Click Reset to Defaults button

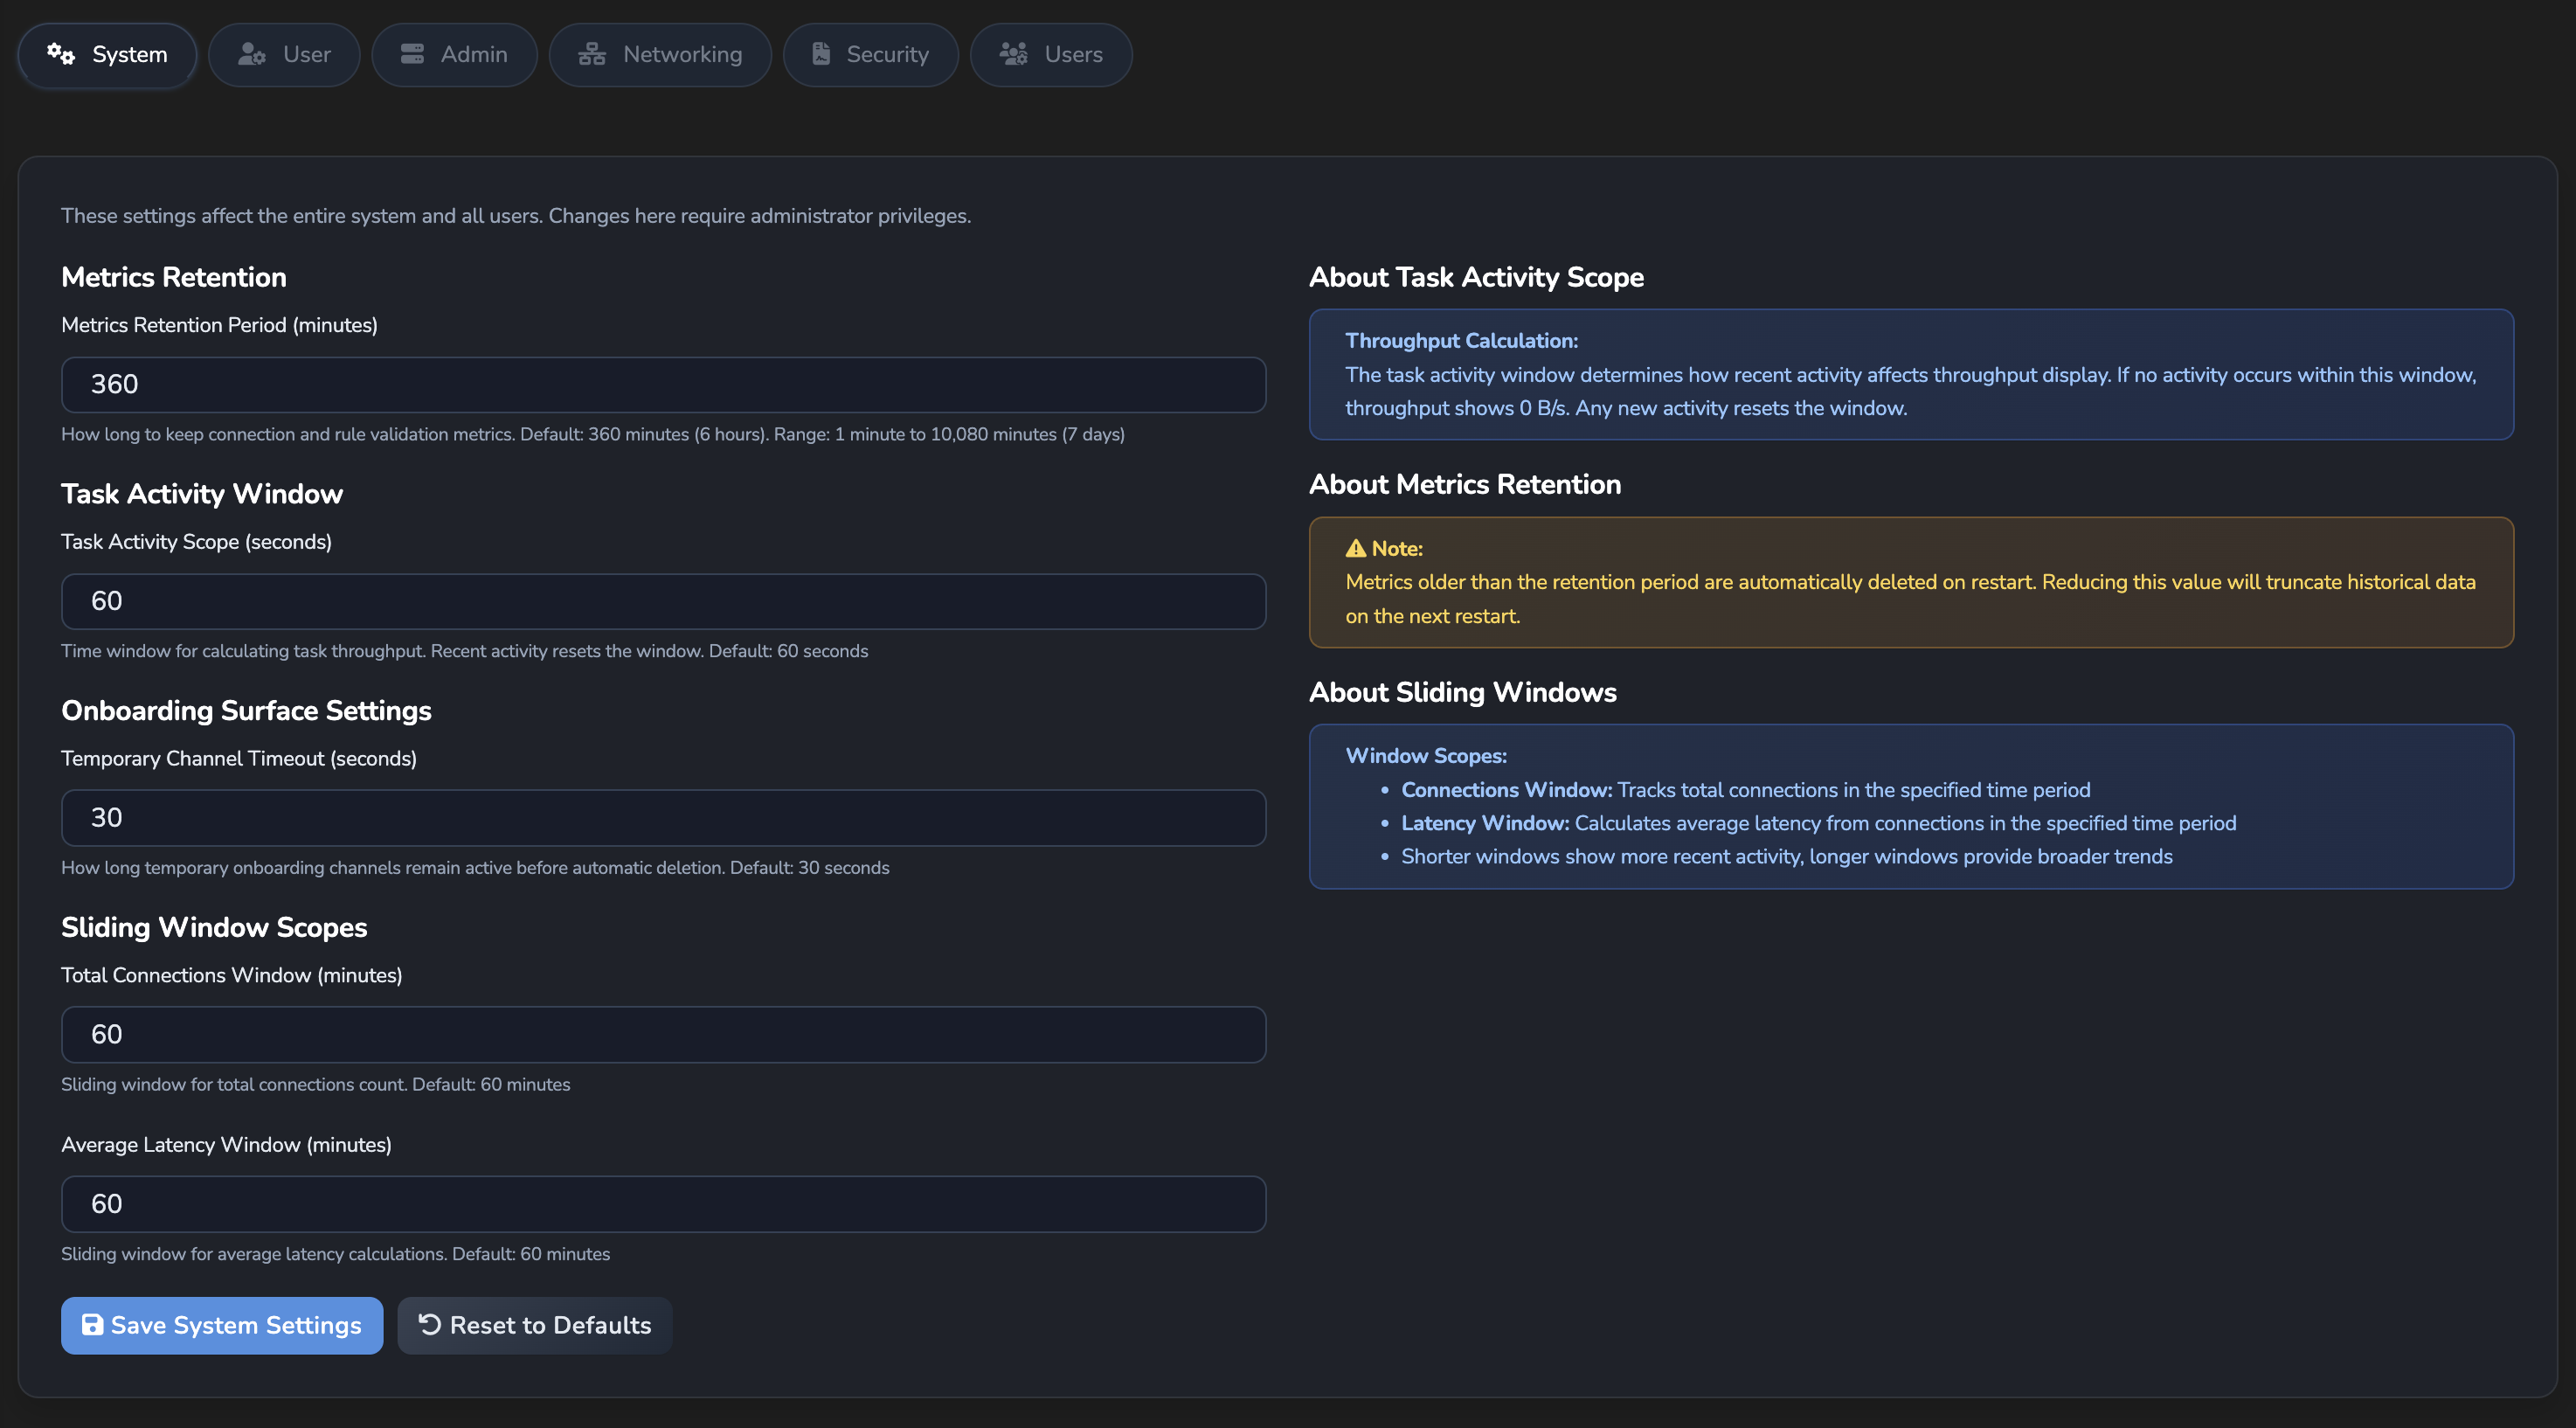(x=535, y=1326)
